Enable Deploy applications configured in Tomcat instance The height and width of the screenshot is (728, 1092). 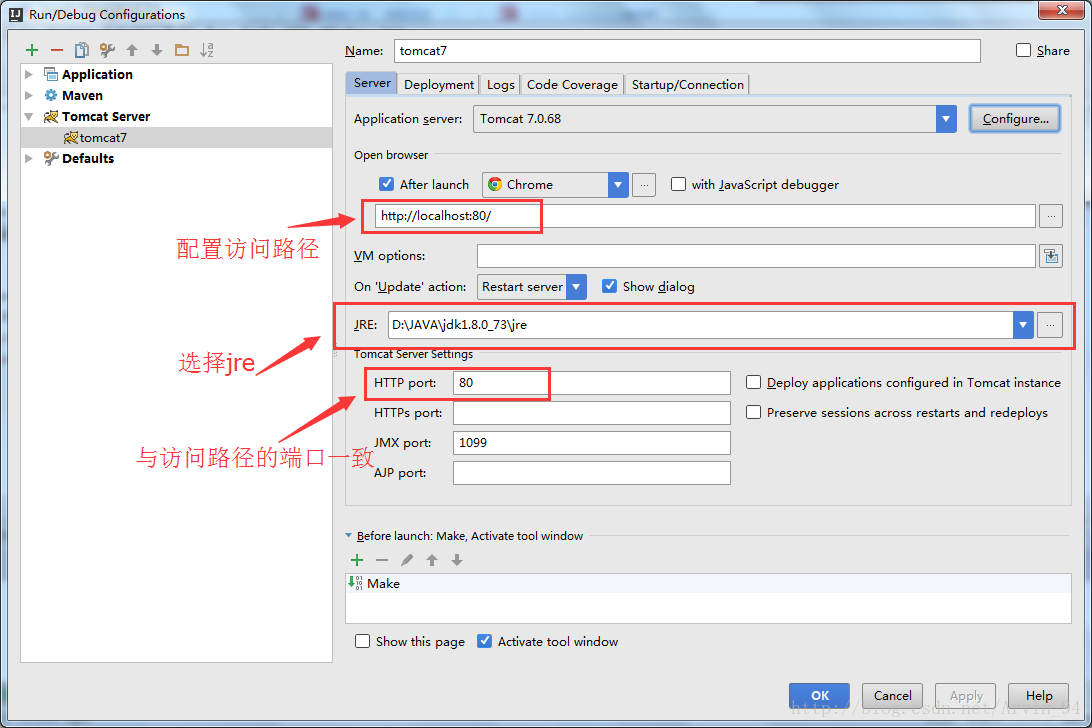pos(753,382)
